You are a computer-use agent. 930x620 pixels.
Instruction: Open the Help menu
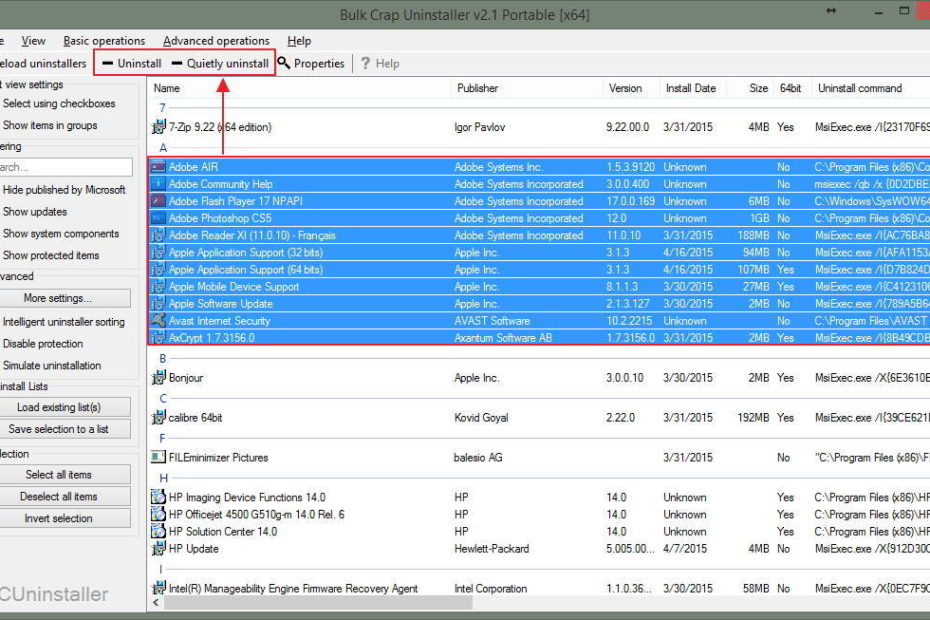[x=299, y=41]
